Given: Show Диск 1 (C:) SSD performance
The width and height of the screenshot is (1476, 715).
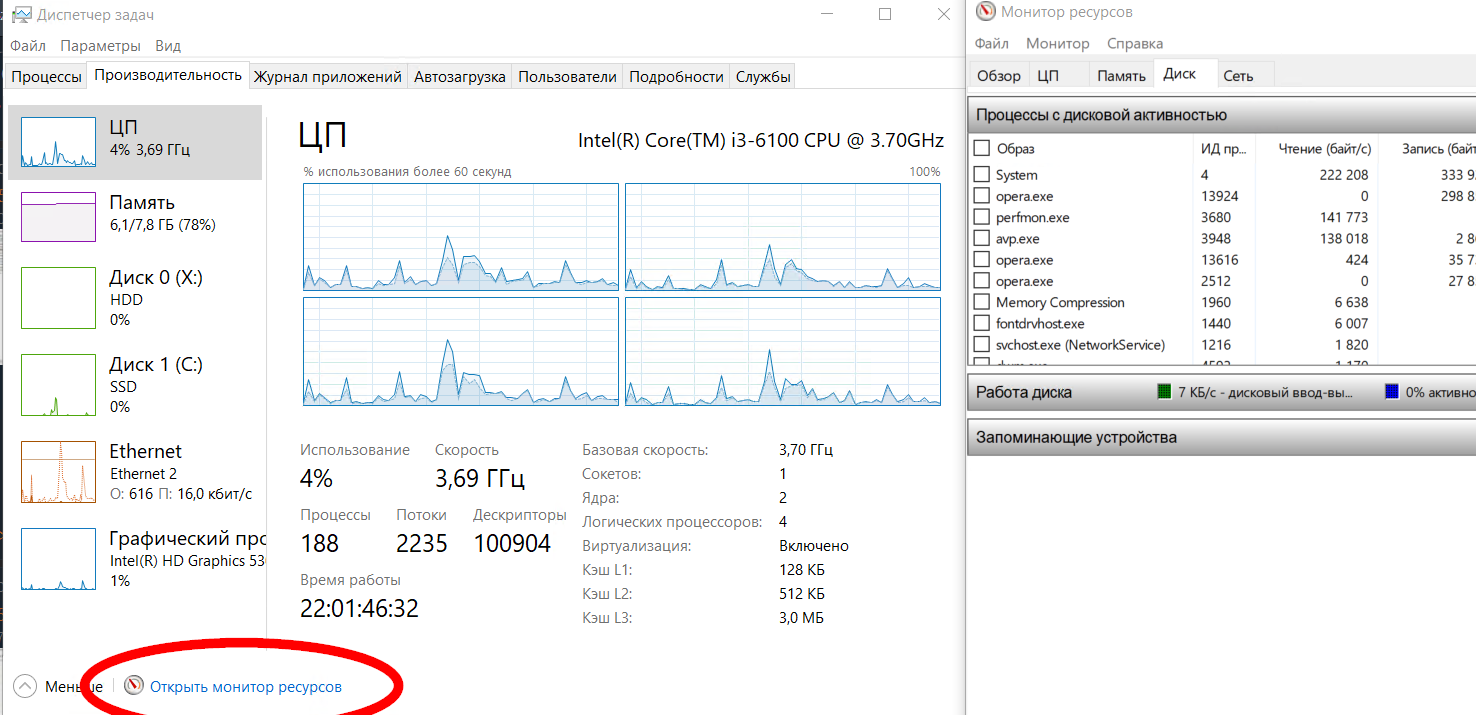Looking at the screenshot, I should 135,385.
